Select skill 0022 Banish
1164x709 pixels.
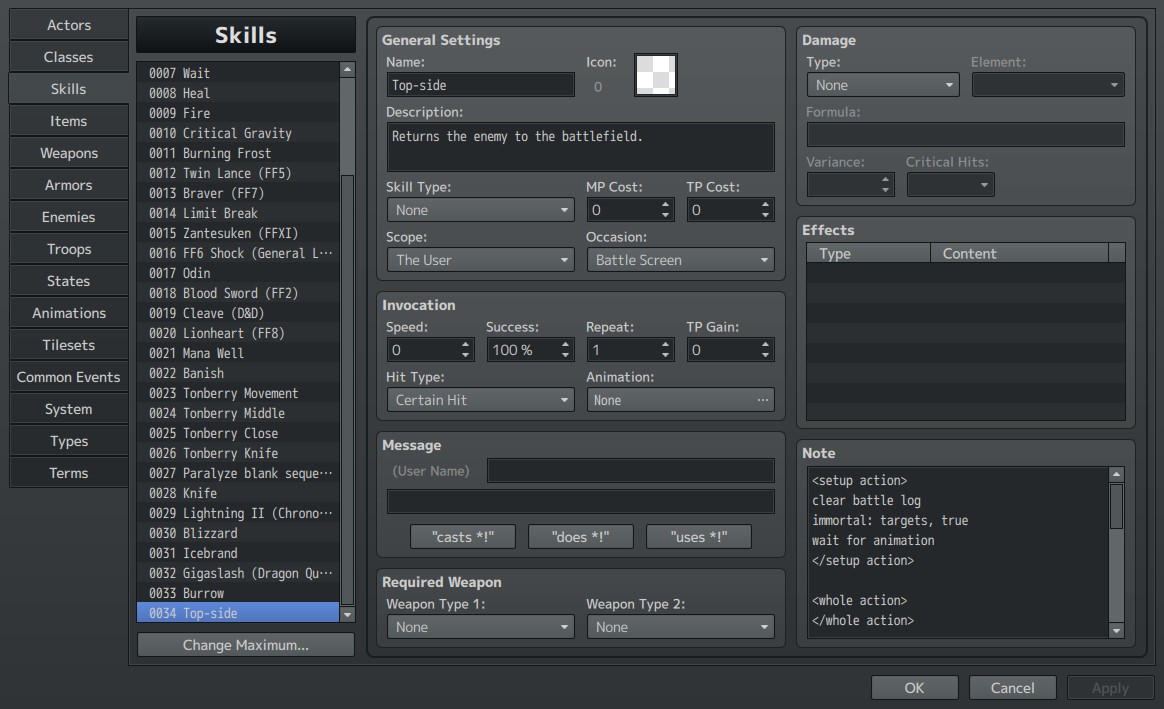[238, 373]
